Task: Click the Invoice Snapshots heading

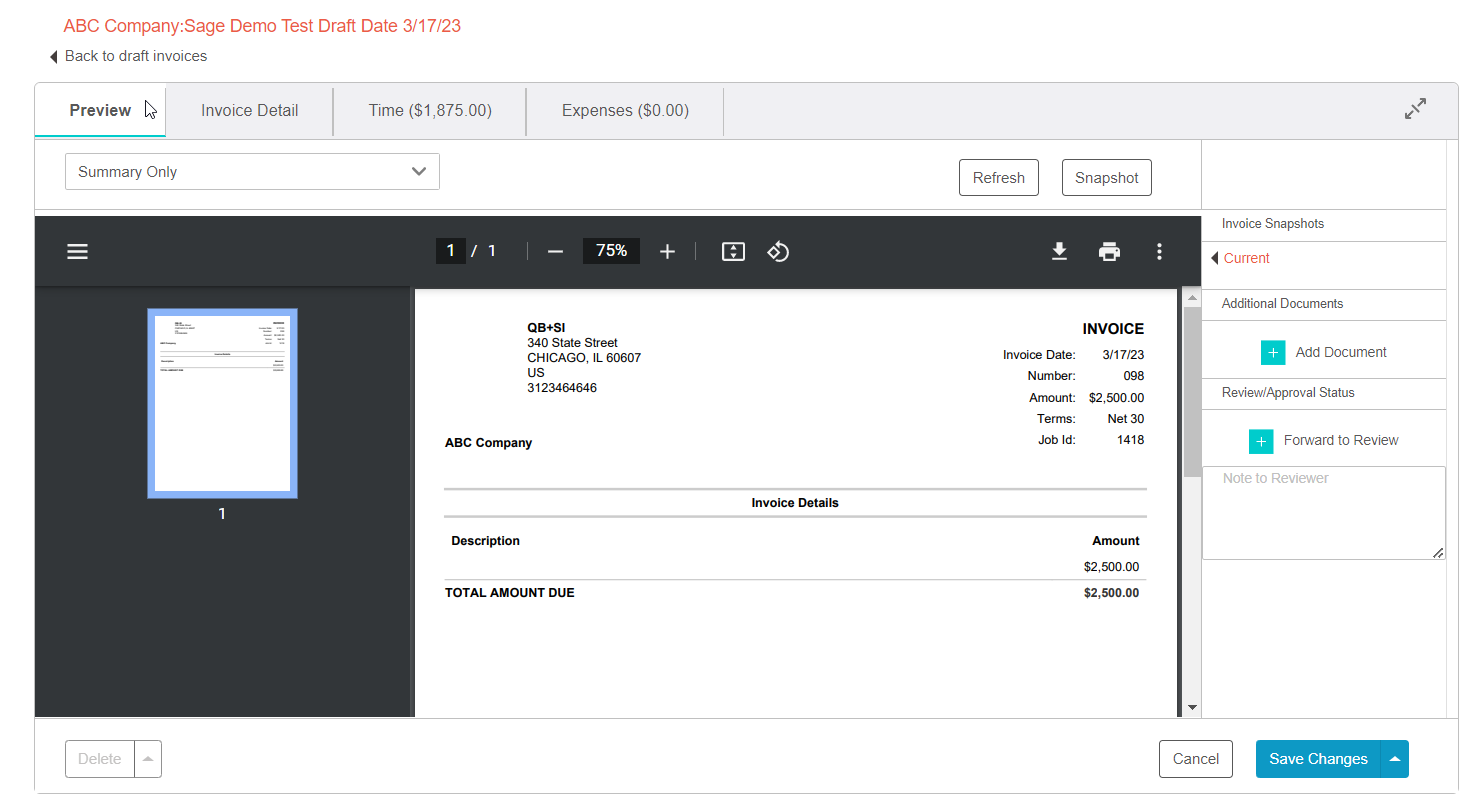Action: (x=1273, y=224)
